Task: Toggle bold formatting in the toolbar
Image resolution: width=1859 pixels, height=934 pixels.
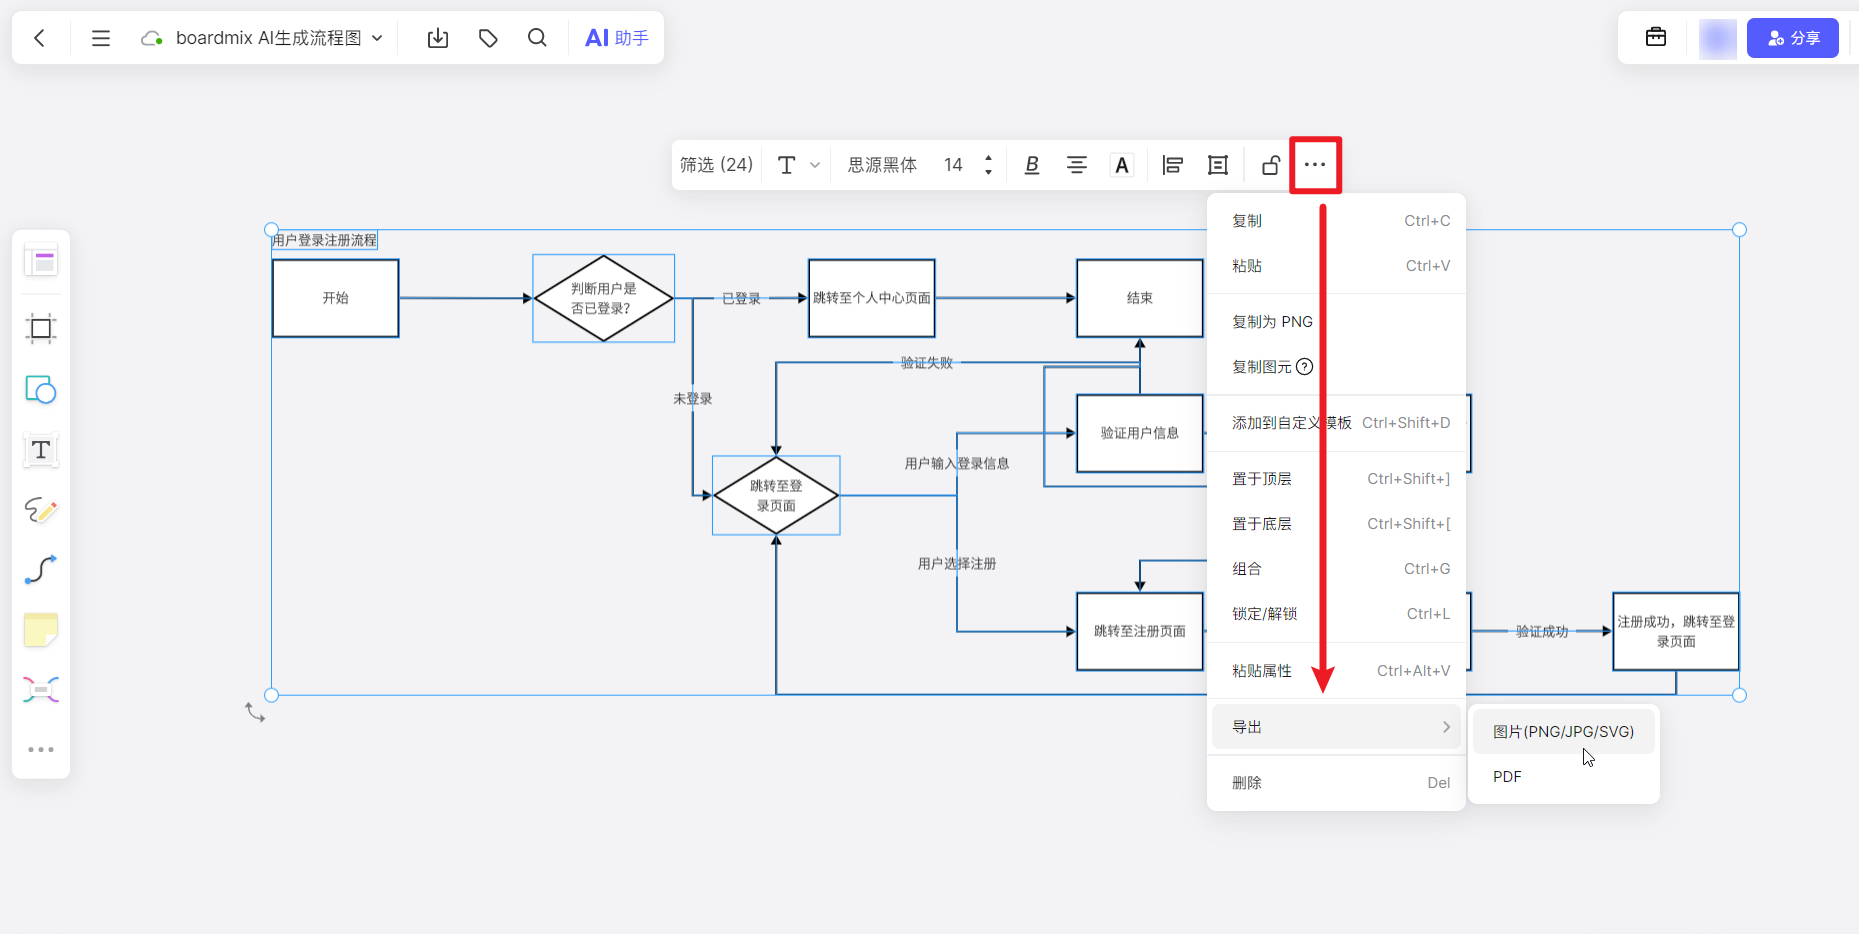Action: coord(1031,164)
